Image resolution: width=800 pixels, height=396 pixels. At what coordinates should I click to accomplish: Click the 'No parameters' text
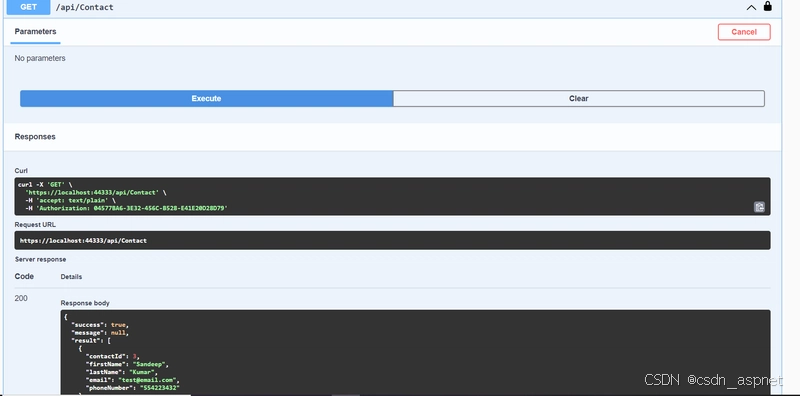coord(40,58)
